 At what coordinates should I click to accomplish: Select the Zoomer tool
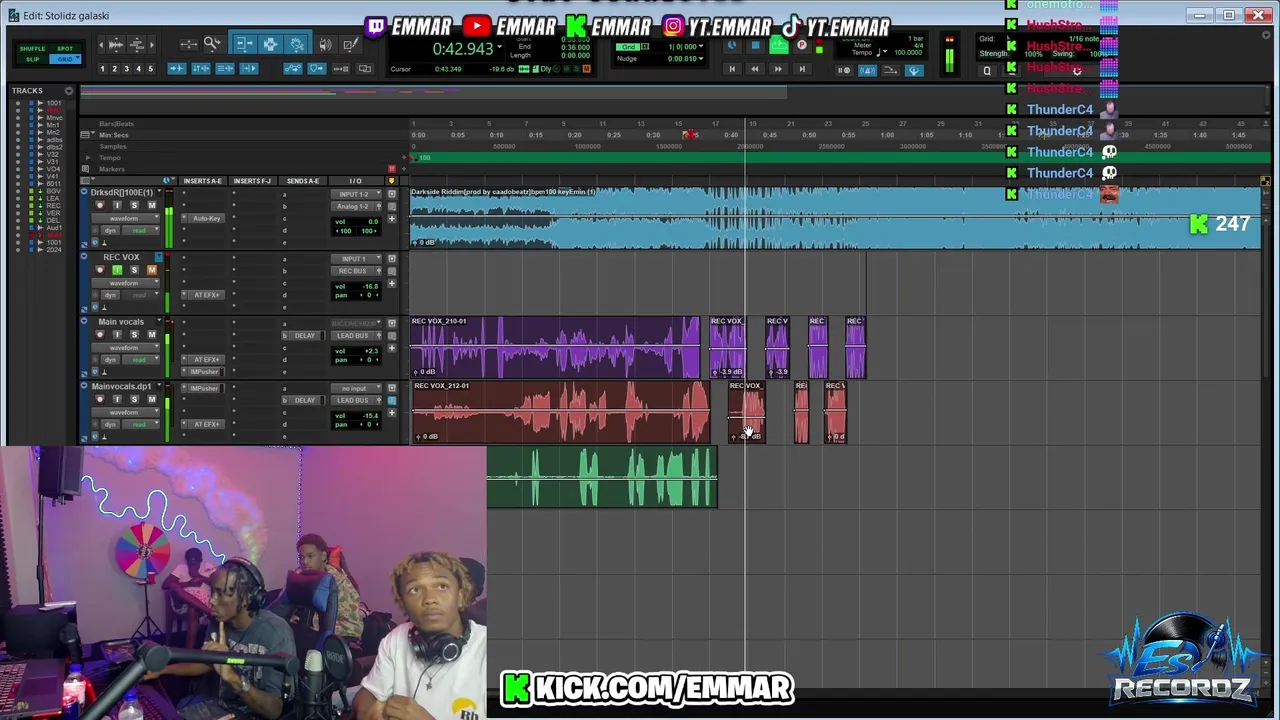coord(212,44)
